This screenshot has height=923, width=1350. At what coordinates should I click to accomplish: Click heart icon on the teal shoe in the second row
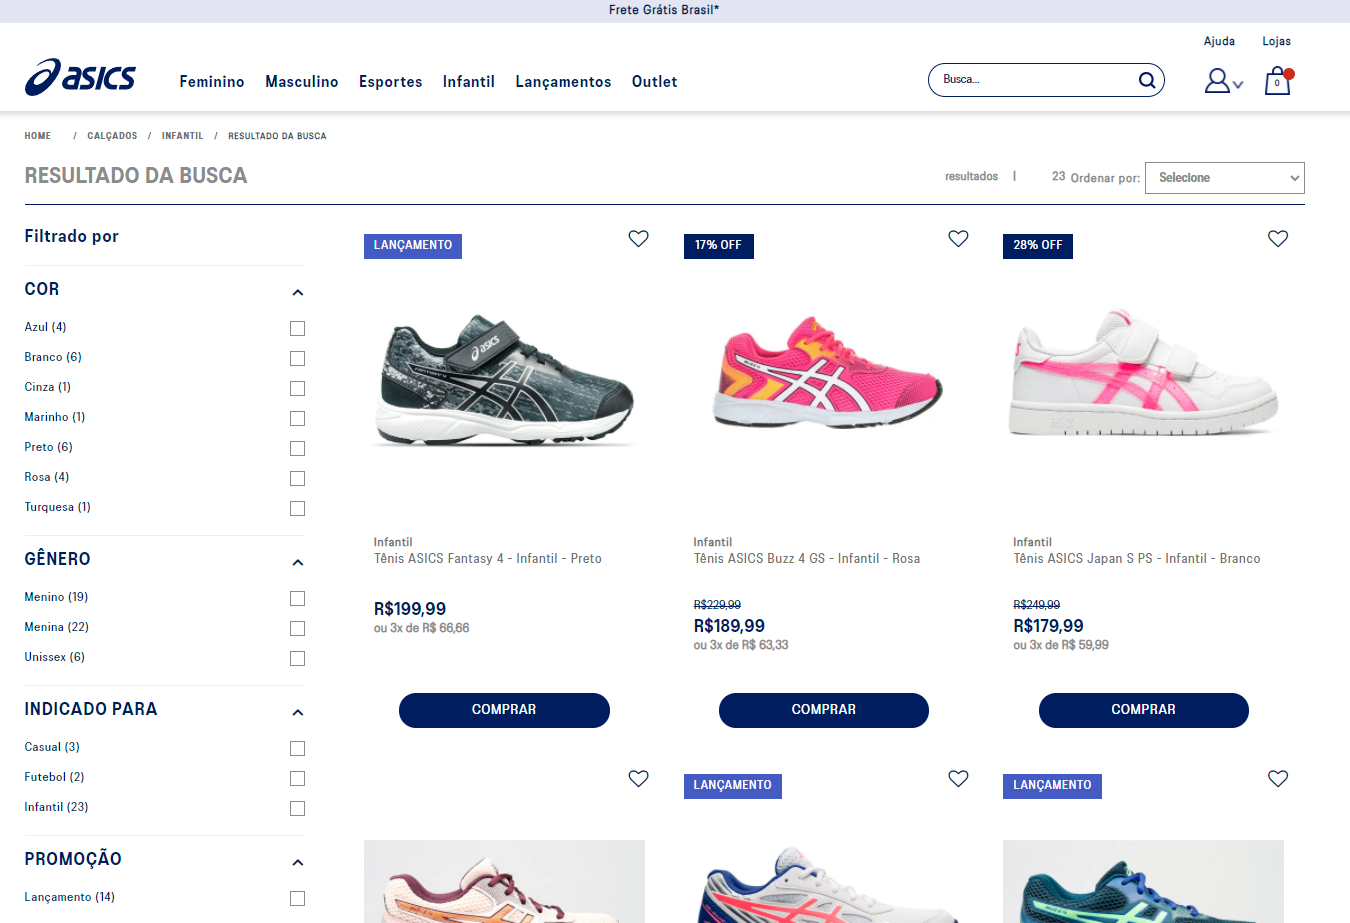(1278, 778)
